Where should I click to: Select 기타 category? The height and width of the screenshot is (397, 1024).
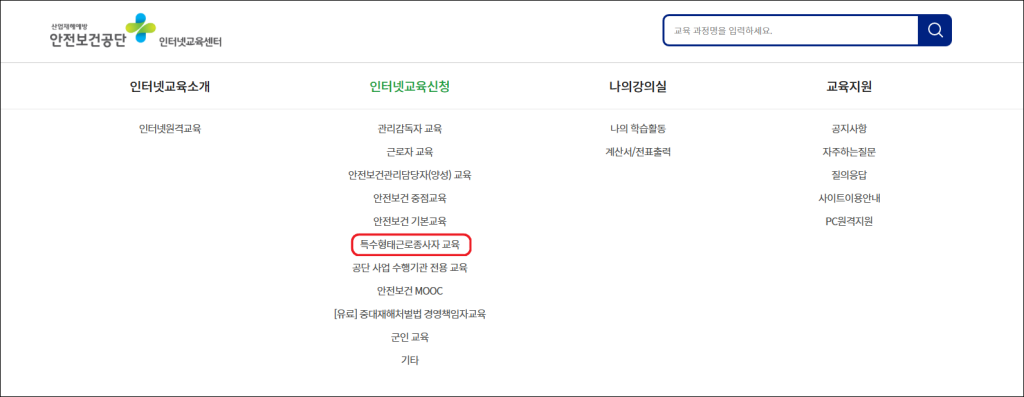pyautogui.click(x=409, y=360)
